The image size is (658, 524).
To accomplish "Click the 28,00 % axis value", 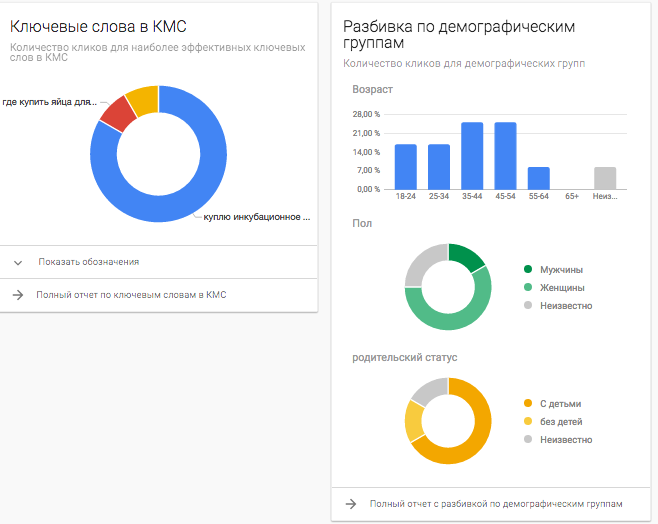I will tap(366, 114).
